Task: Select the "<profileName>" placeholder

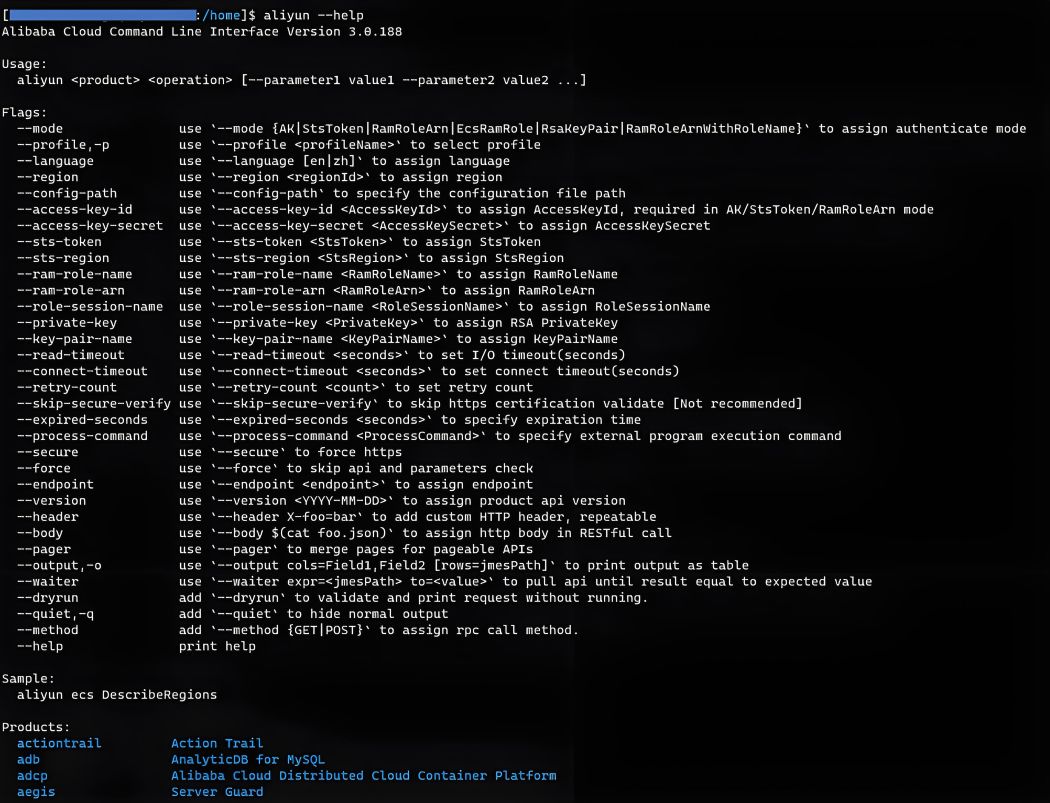Action: [344, 145]
